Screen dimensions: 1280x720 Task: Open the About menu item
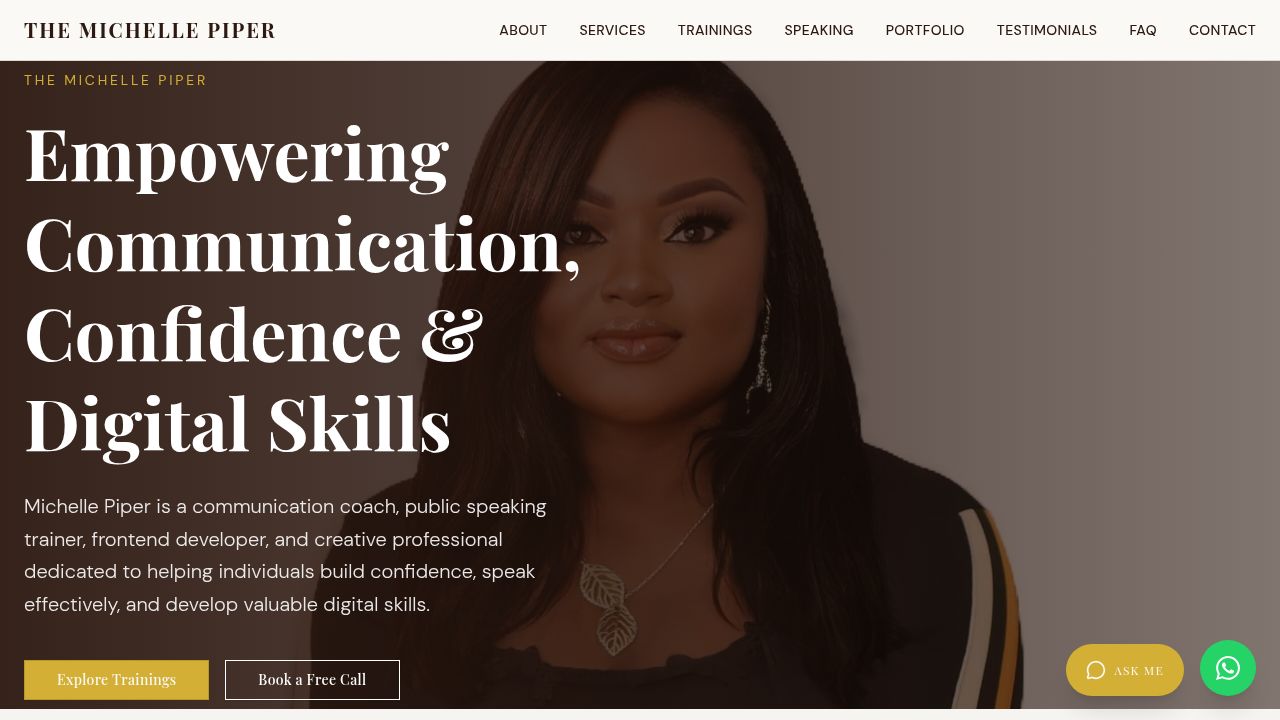click(x=523, y=30)
